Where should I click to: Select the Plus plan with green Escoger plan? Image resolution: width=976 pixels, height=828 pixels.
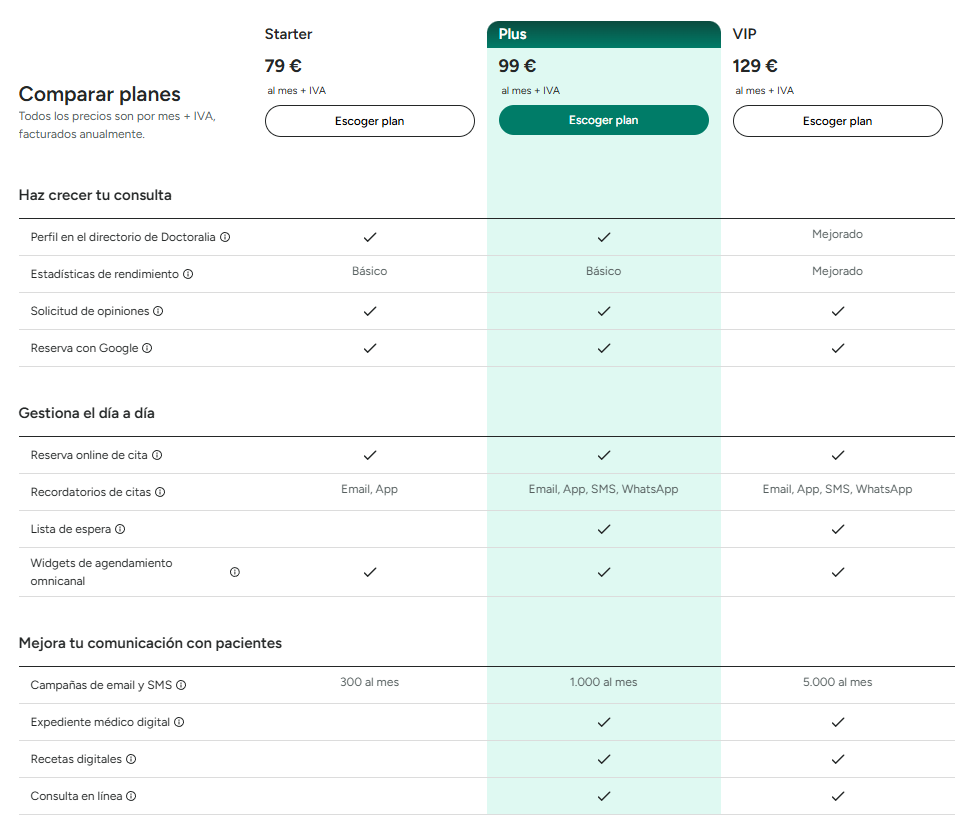click(603, 120)
